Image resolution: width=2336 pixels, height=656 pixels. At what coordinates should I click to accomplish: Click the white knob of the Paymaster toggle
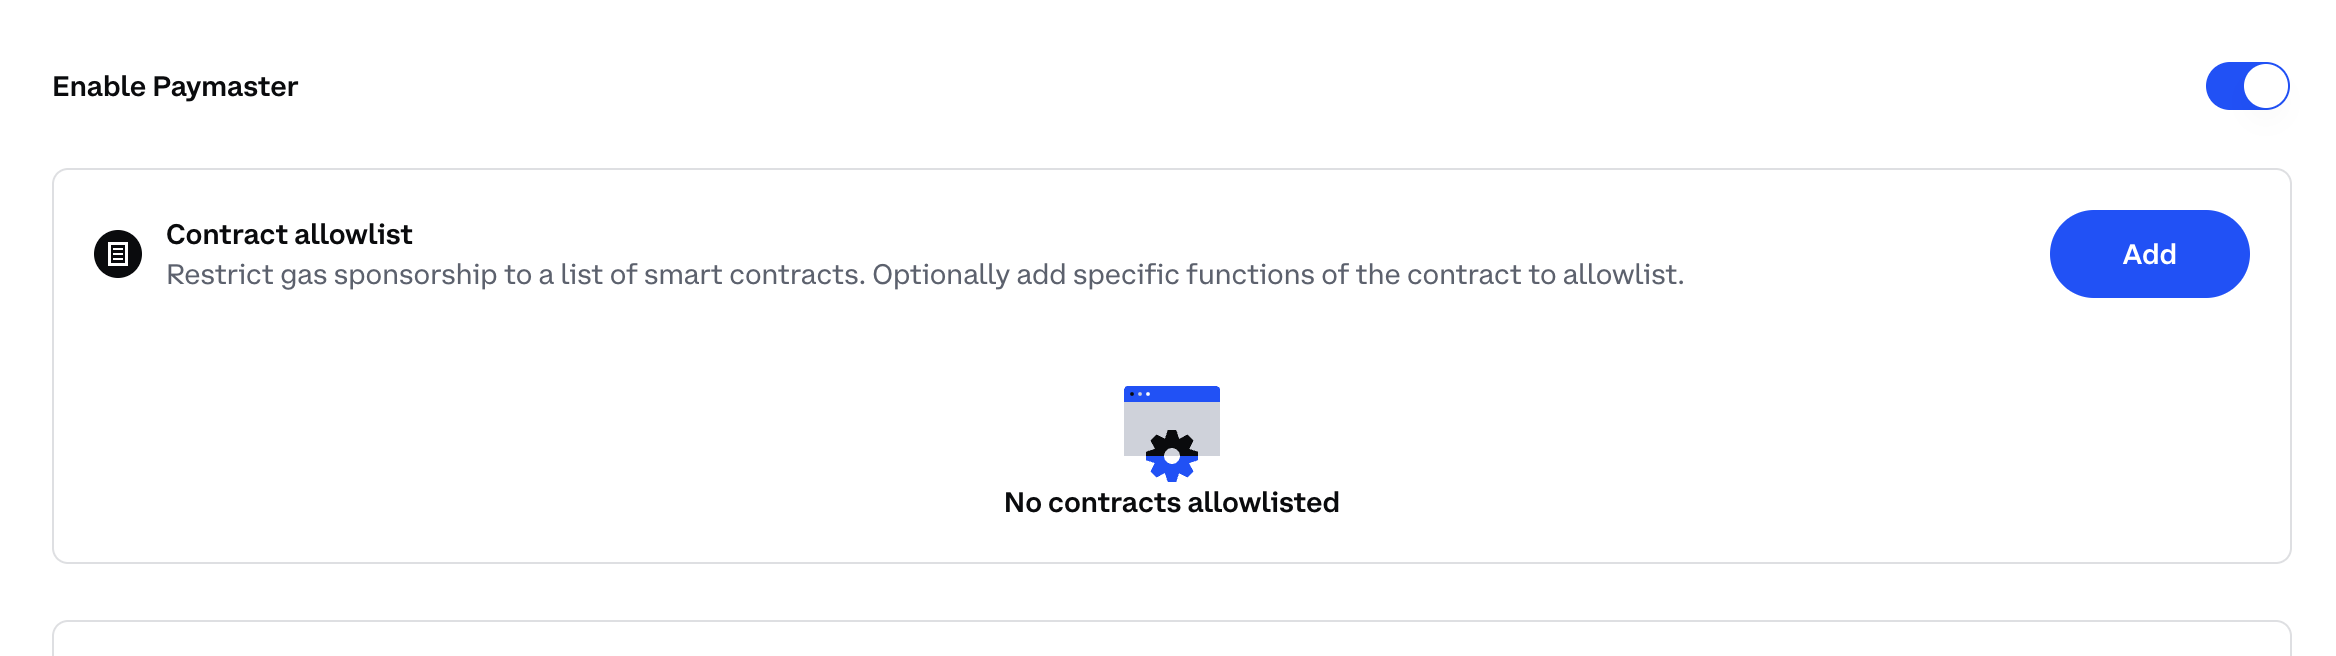[2266, 86]
